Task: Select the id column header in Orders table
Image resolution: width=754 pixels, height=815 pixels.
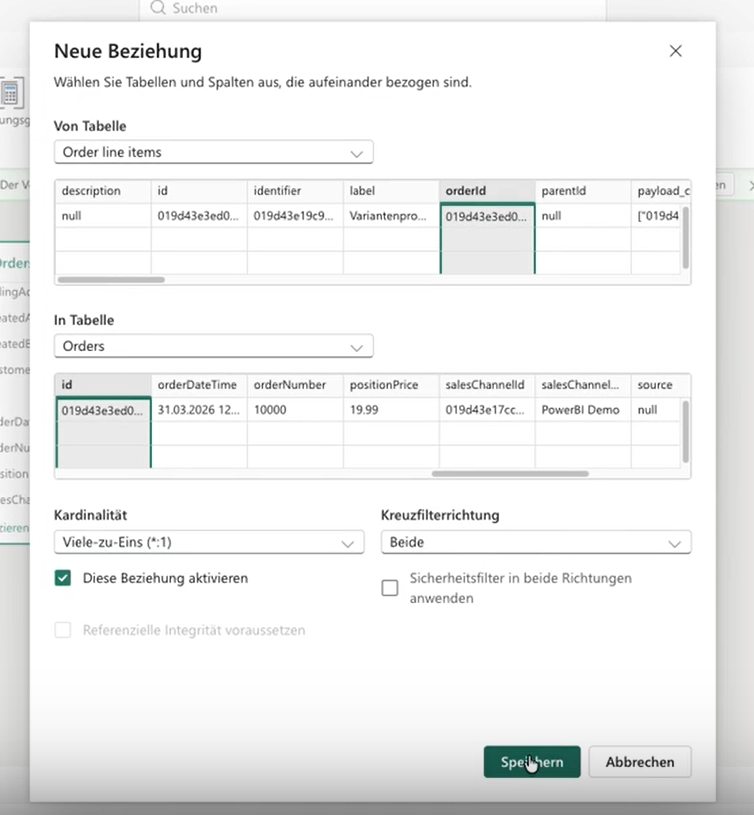Action: pos(103,385)
